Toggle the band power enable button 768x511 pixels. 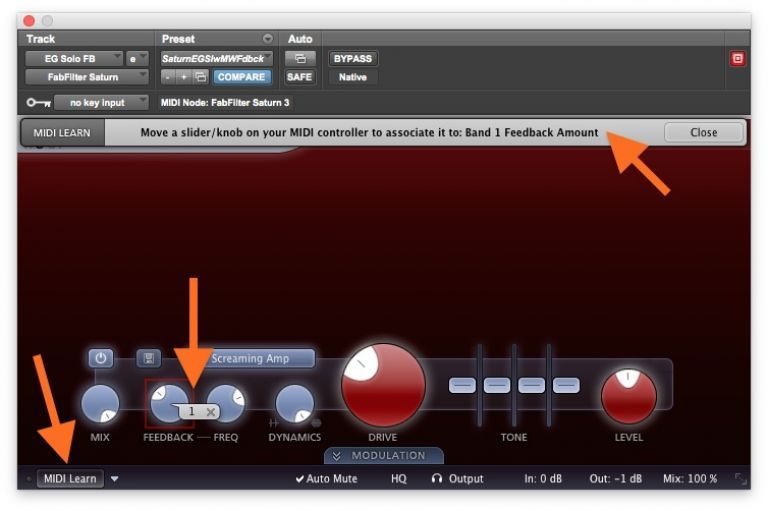pyautogui.click(x=100, y=358)
